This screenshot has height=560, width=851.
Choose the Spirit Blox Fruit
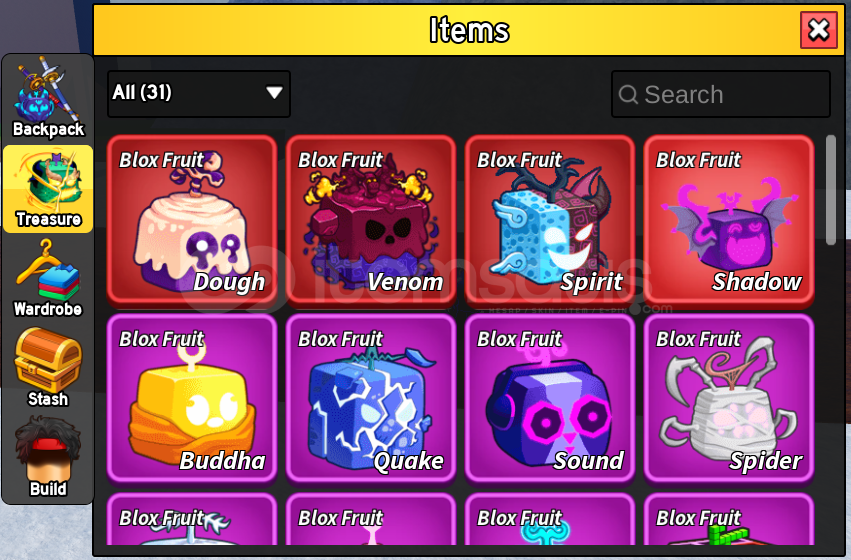click(x=550, y=219)
